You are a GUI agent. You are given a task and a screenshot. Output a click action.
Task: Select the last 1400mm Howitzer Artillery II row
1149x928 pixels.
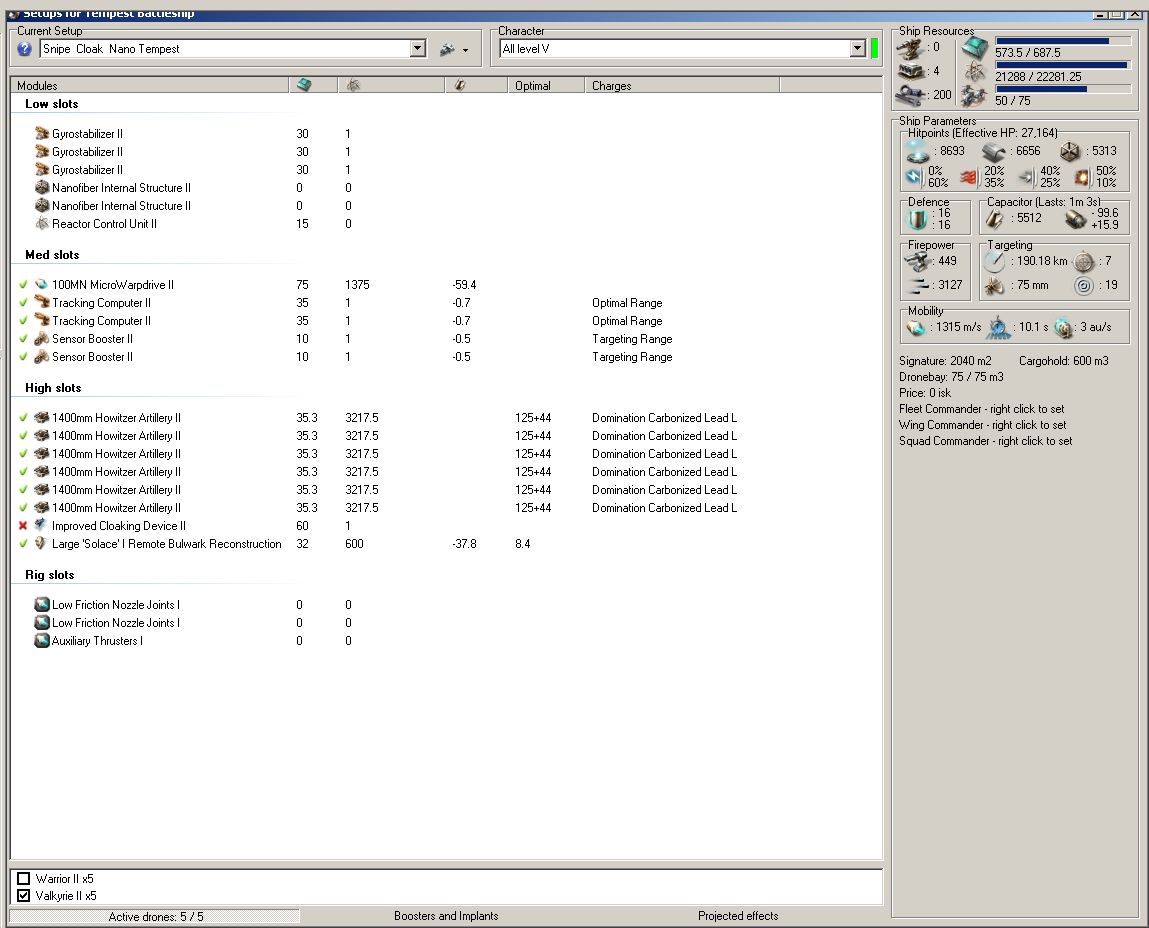[x=446, y=508]
